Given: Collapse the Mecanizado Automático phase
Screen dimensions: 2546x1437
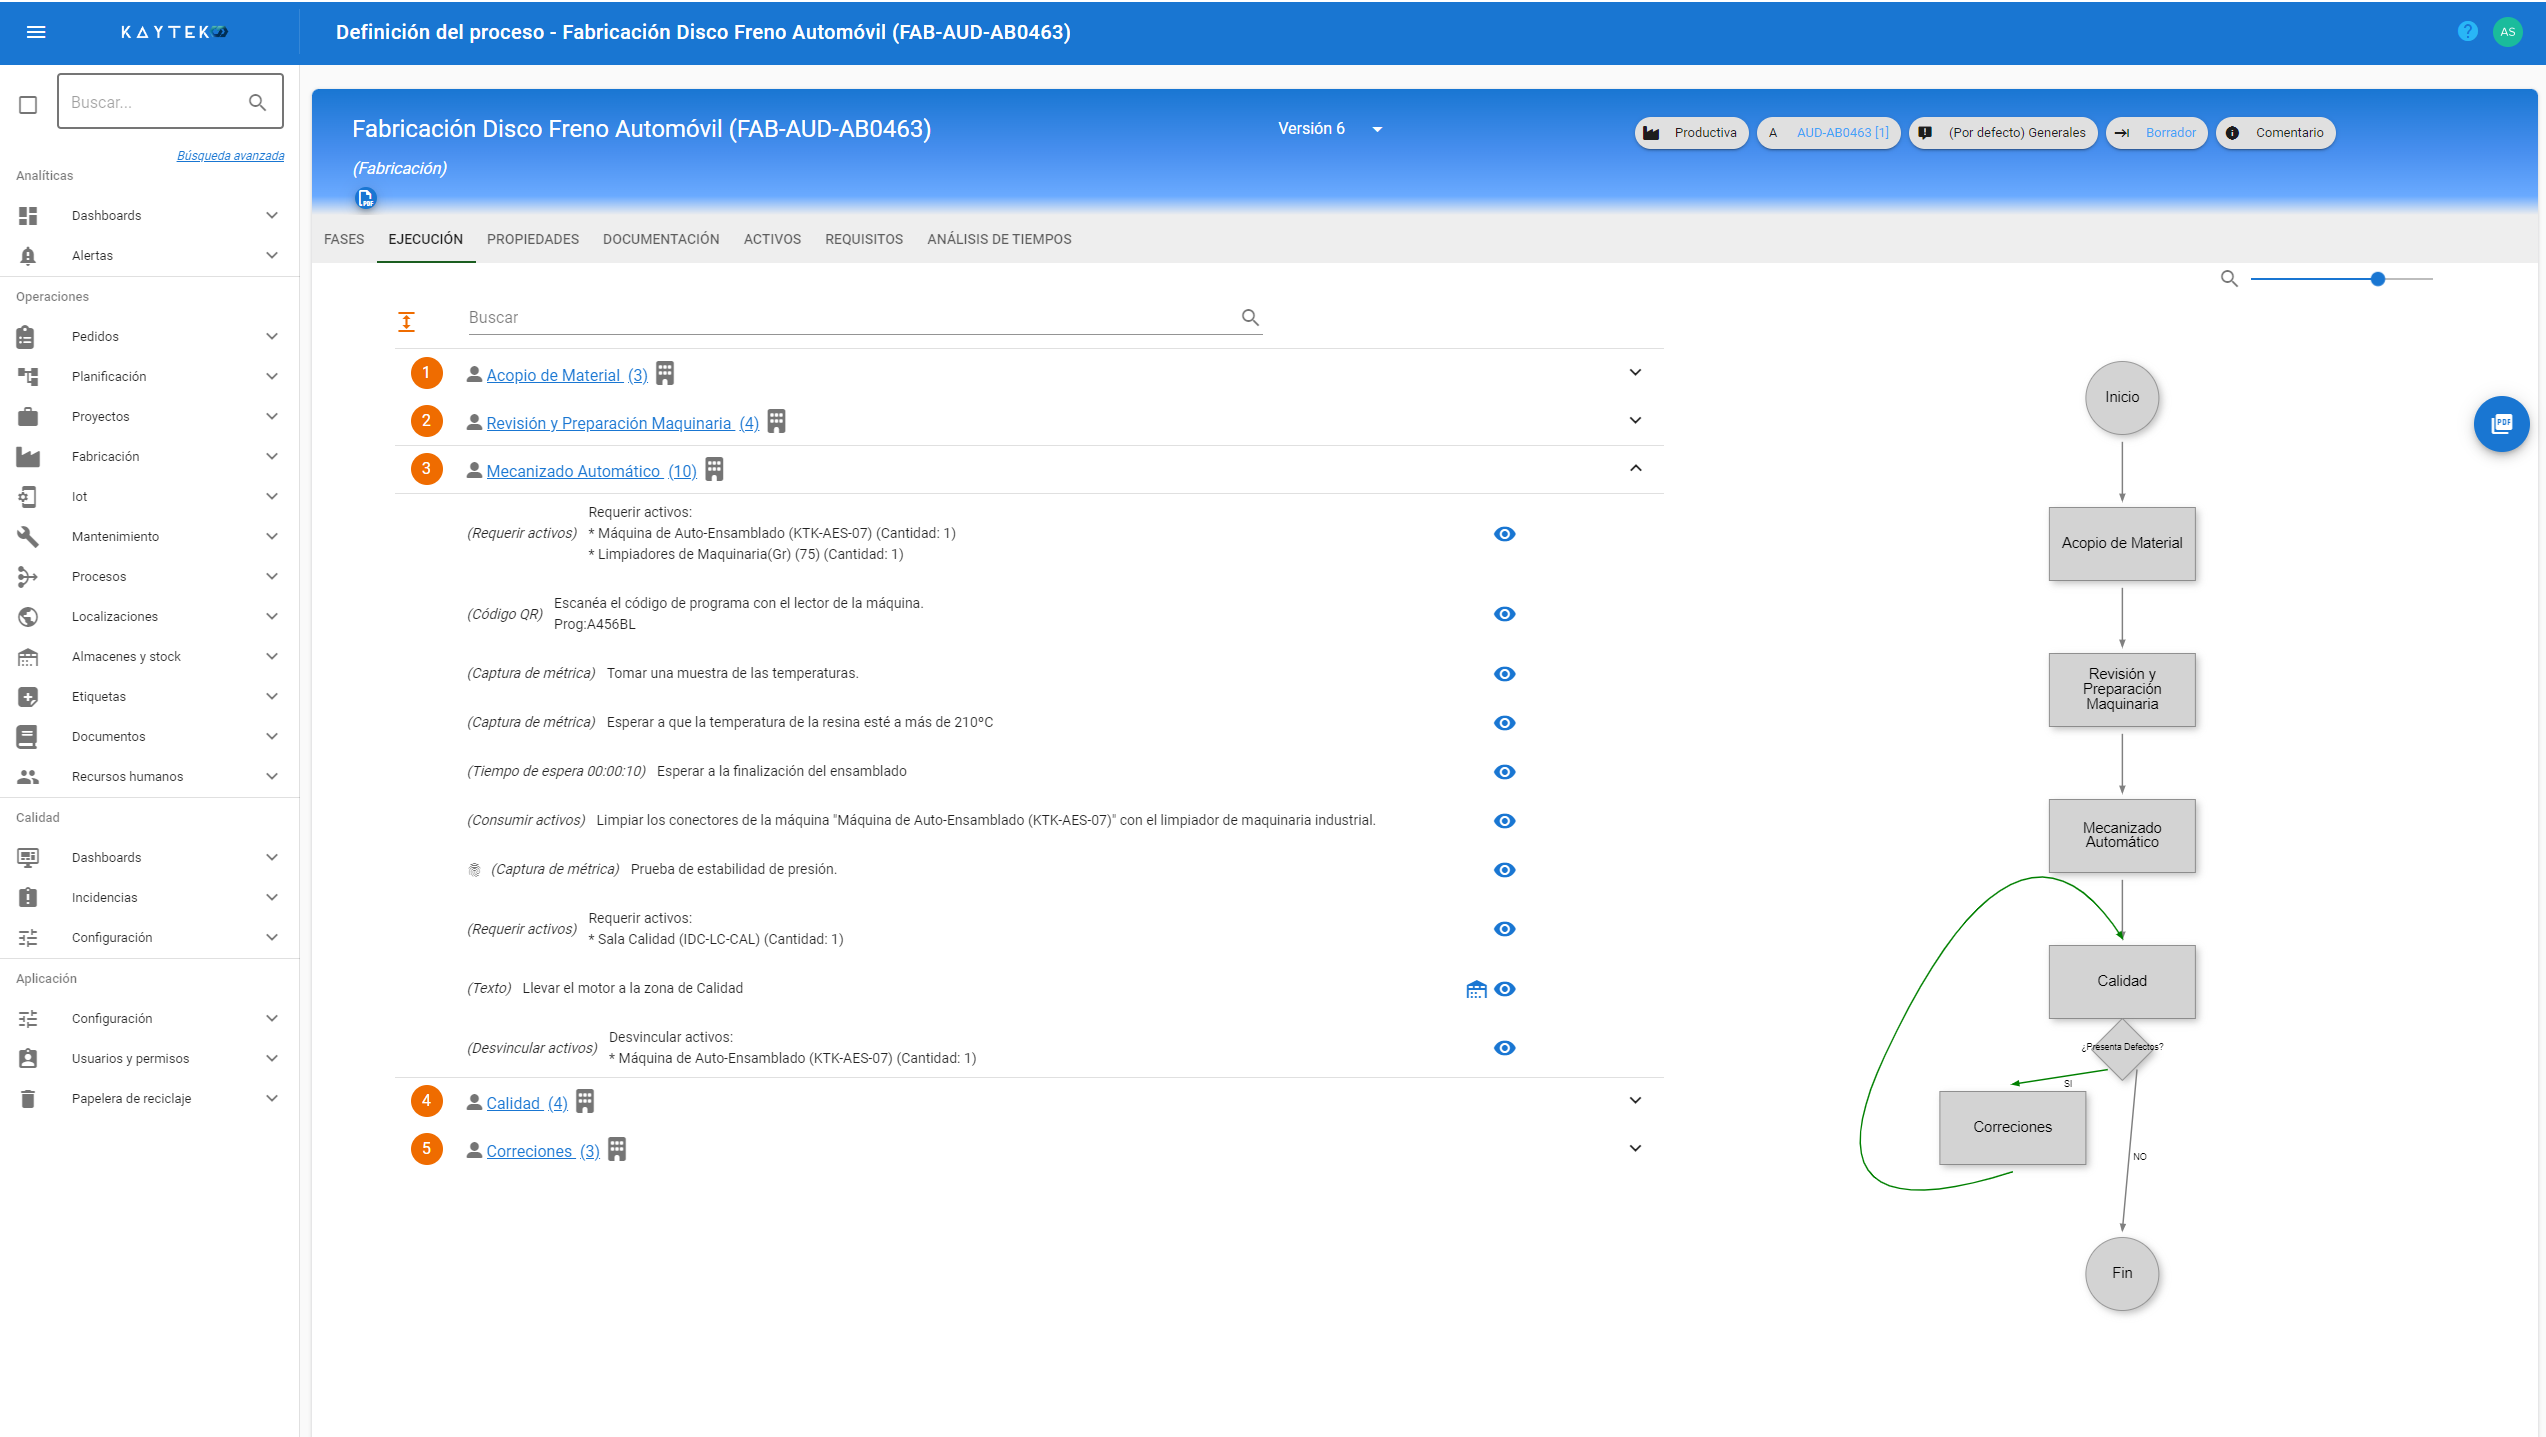Looking at the screenshot, I should click(x=1635, y=469).
